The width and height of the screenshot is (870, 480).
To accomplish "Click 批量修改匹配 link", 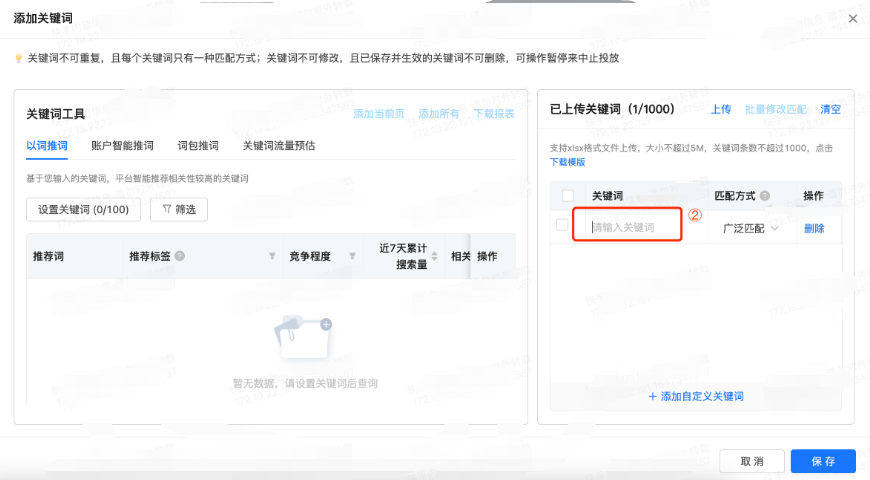I will point(775,109).
